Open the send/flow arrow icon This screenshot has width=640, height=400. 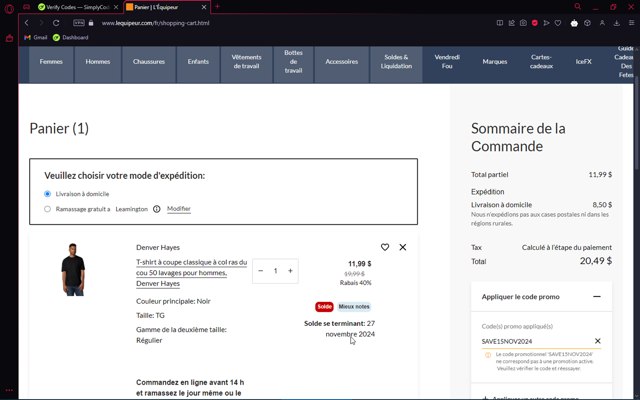546,23
